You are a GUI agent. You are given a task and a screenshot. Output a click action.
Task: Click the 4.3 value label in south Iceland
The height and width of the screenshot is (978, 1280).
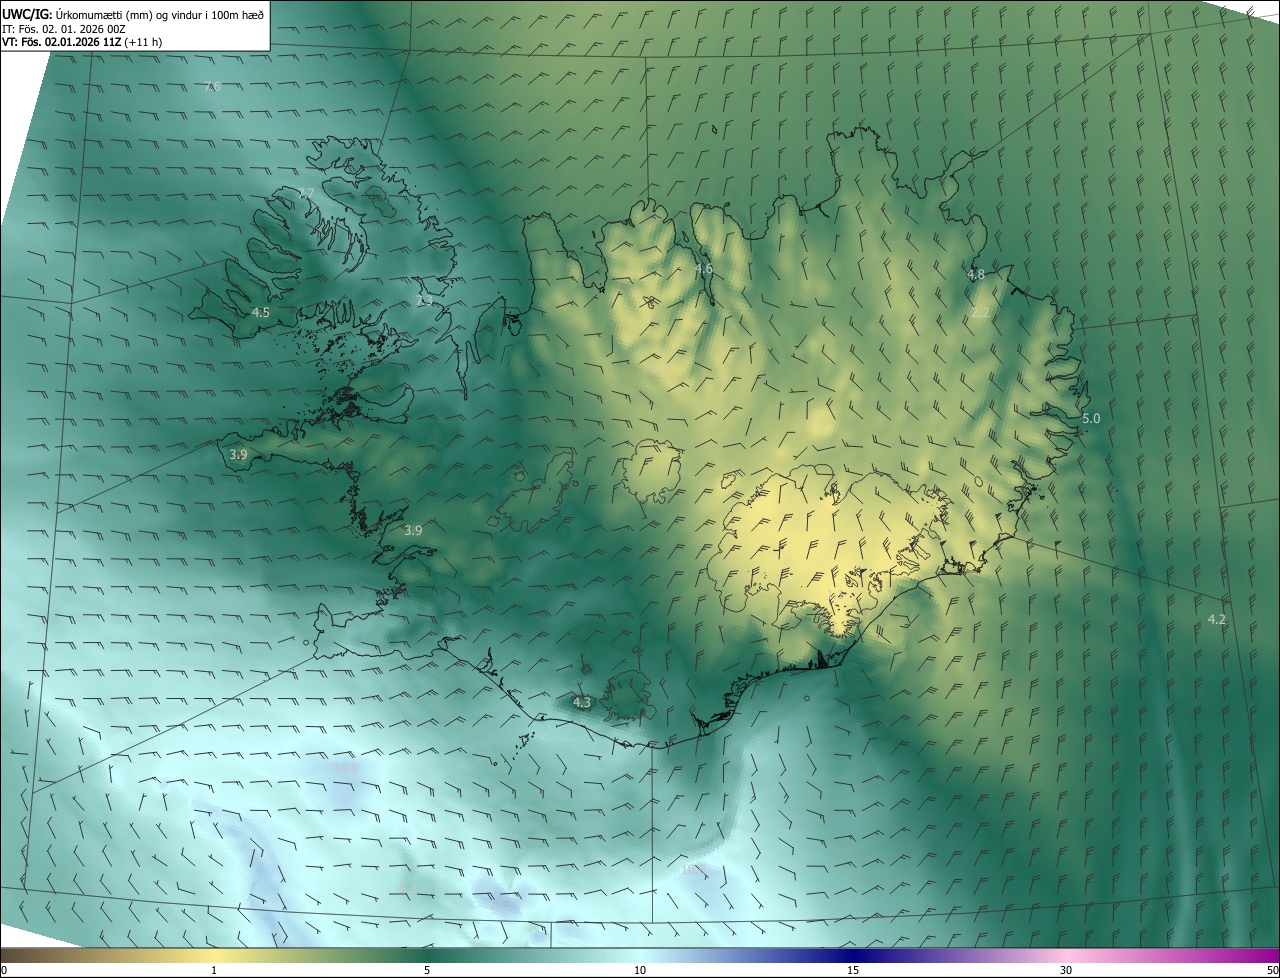coord(581,703)
